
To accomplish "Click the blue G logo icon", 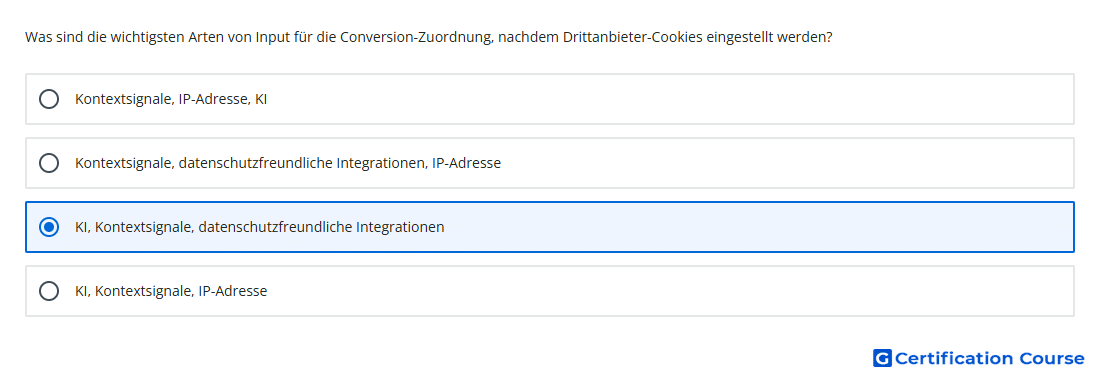I will [882, 358].
